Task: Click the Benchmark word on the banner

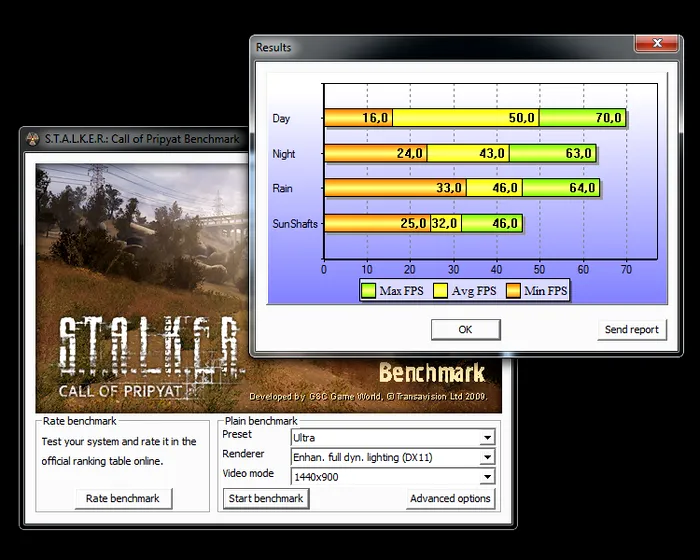Action: click(432, 372)
